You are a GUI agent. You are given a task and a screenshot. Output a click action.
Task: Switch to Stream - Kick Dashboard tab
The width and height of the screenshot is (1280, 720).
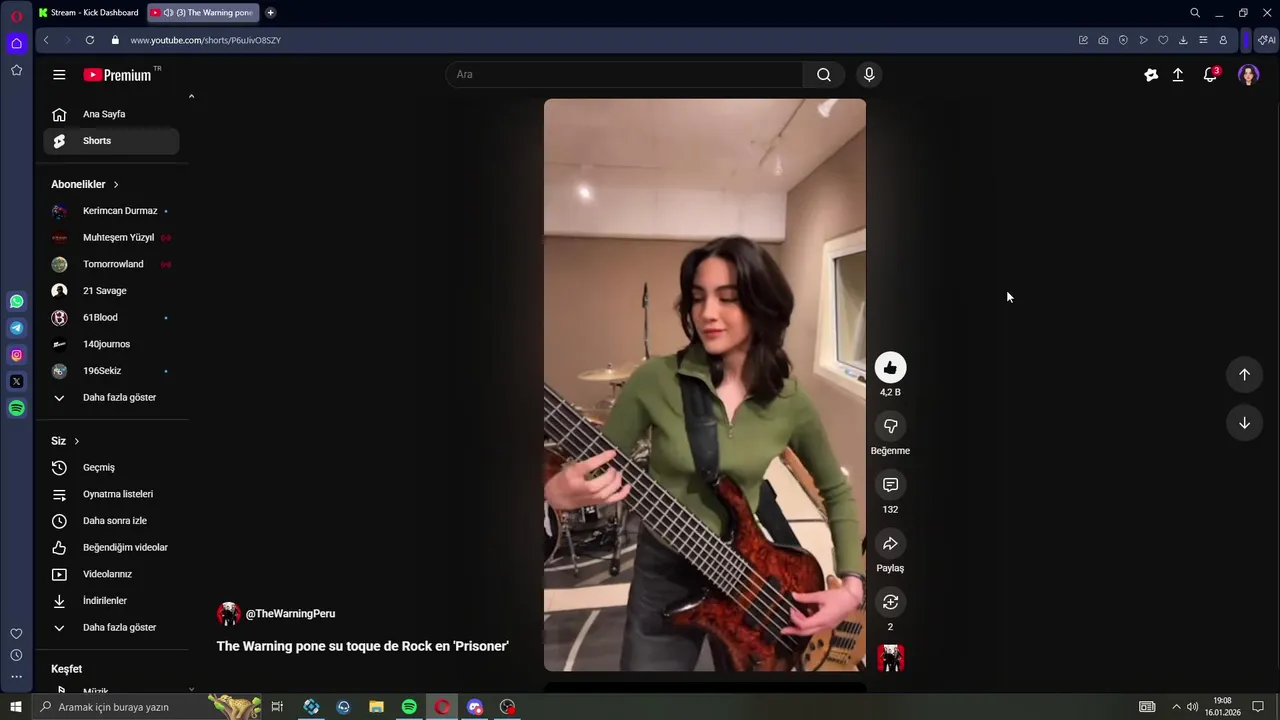click(x=88, y=13)
